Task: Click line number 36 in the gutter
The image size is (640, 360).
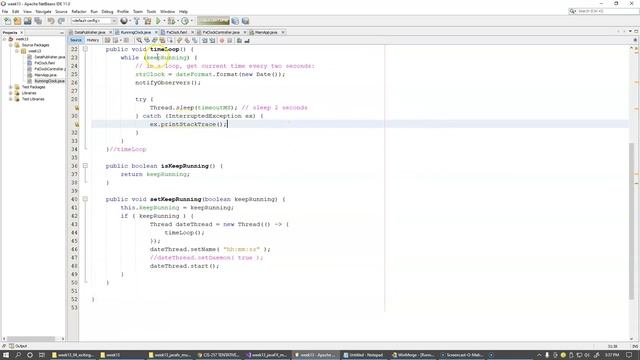Action: (74, 166)
